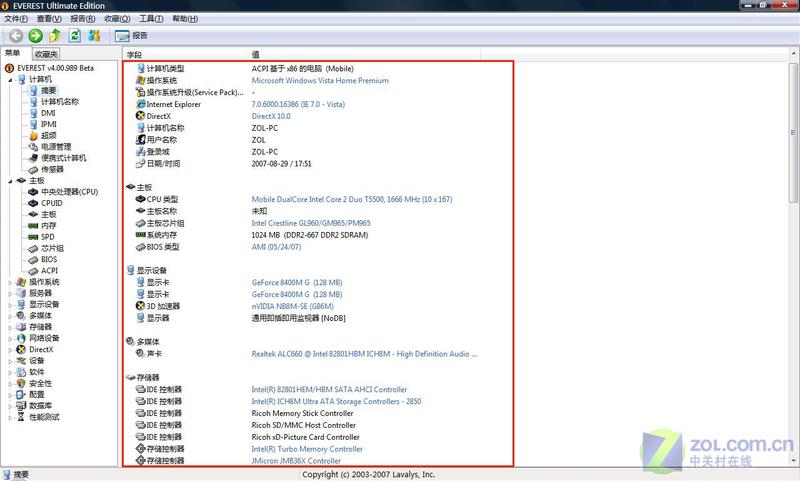Click the CPUID chip icon
This screenshot has width=800, height=481.
coord(33,203)
